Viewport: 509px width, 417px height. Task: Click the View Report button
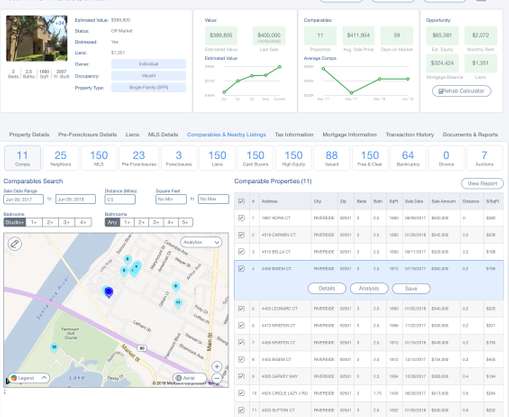coord(482,183)
